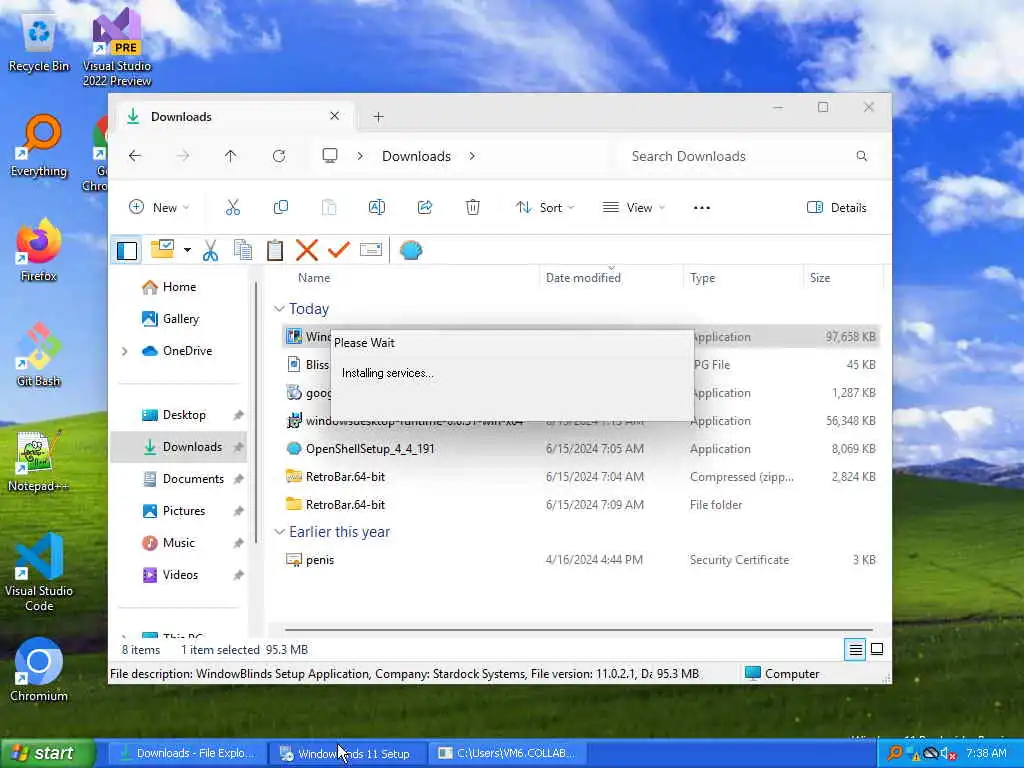Screen dimensions: 1024x768
Task: Select the RetroBar.64-bit compressed zip file
Action: point(581,477)
